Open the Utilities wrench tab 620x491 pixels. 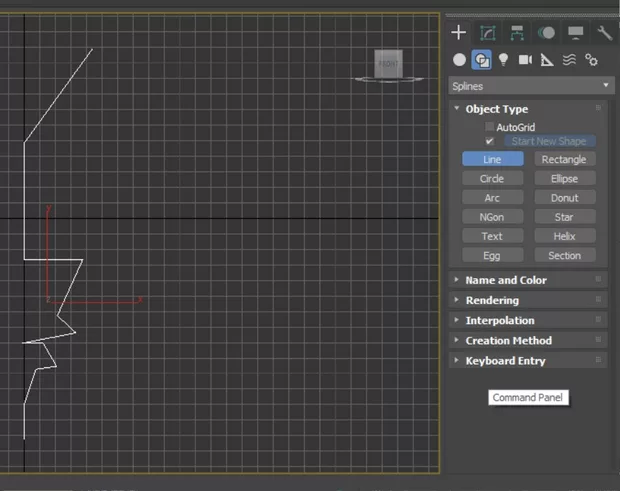point(604,33)
